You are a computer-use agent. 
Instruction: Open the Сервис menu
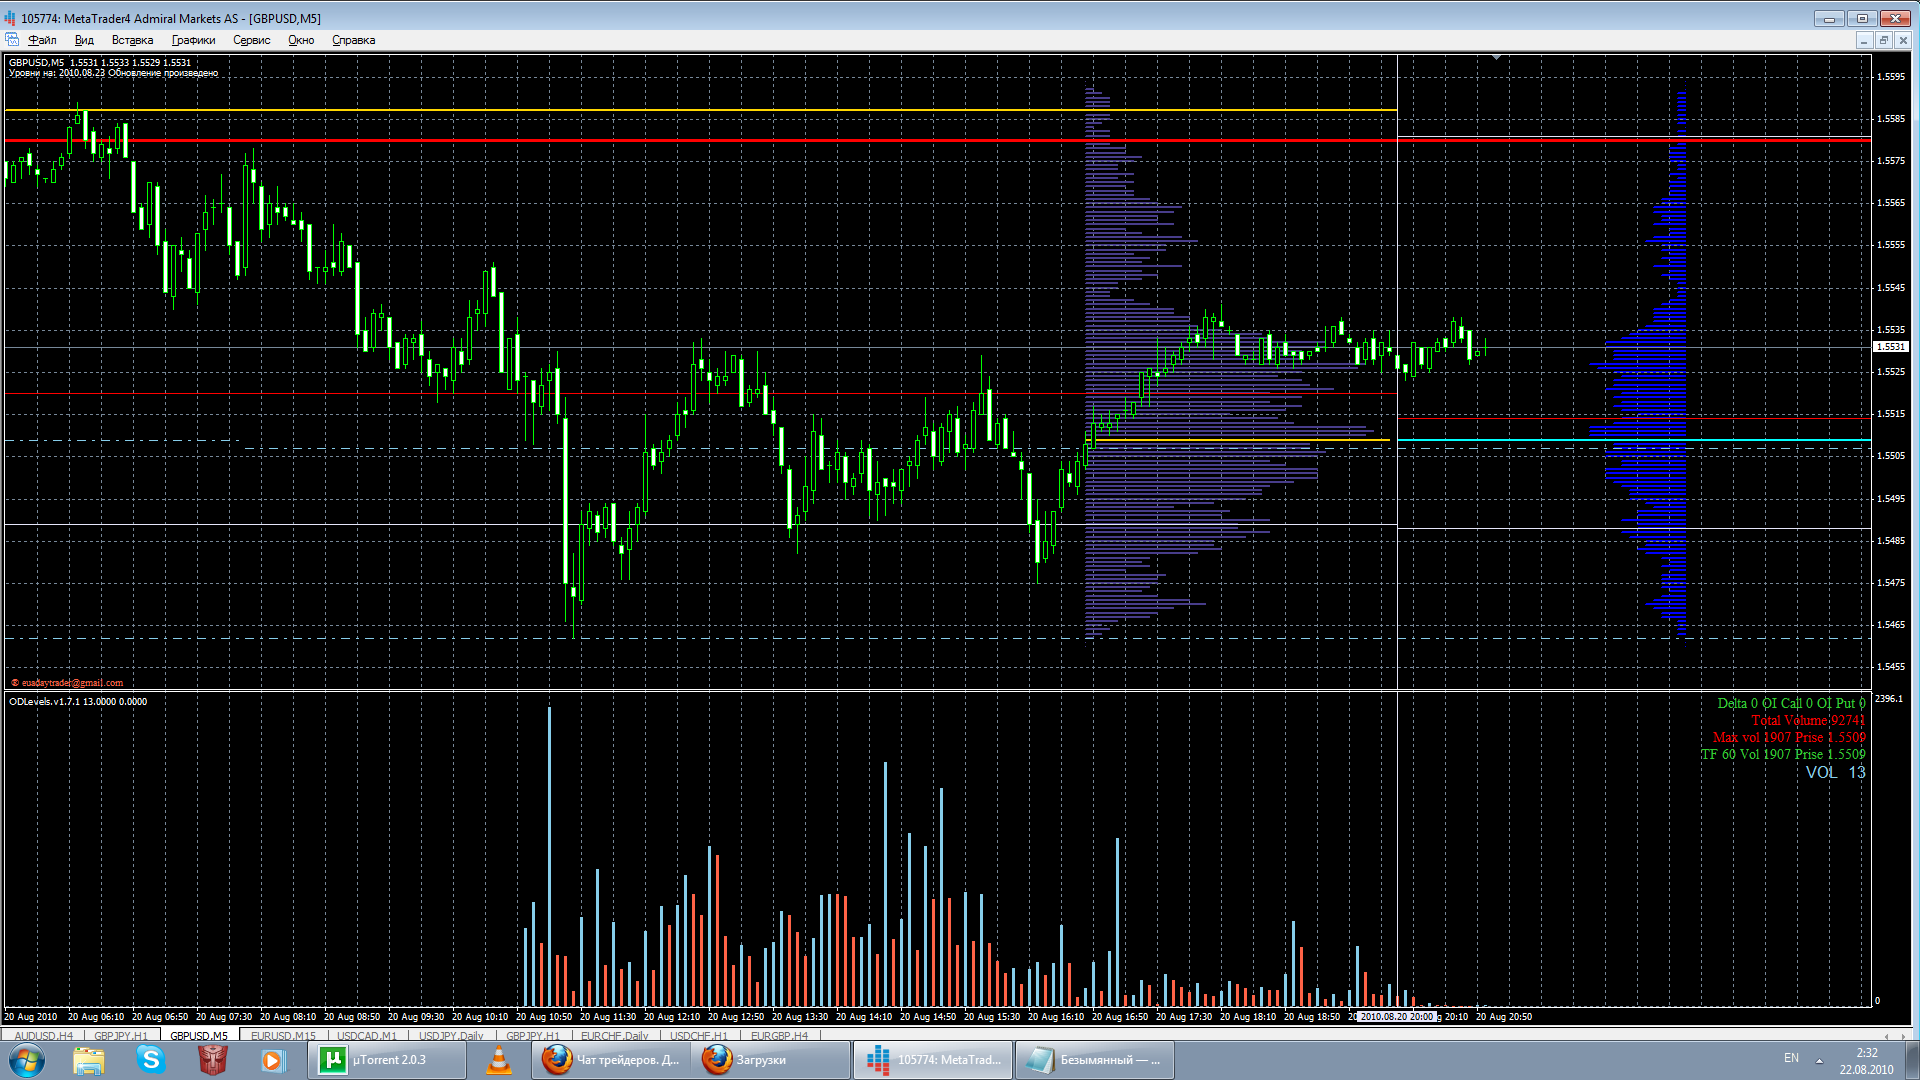[x=251, y=40]
